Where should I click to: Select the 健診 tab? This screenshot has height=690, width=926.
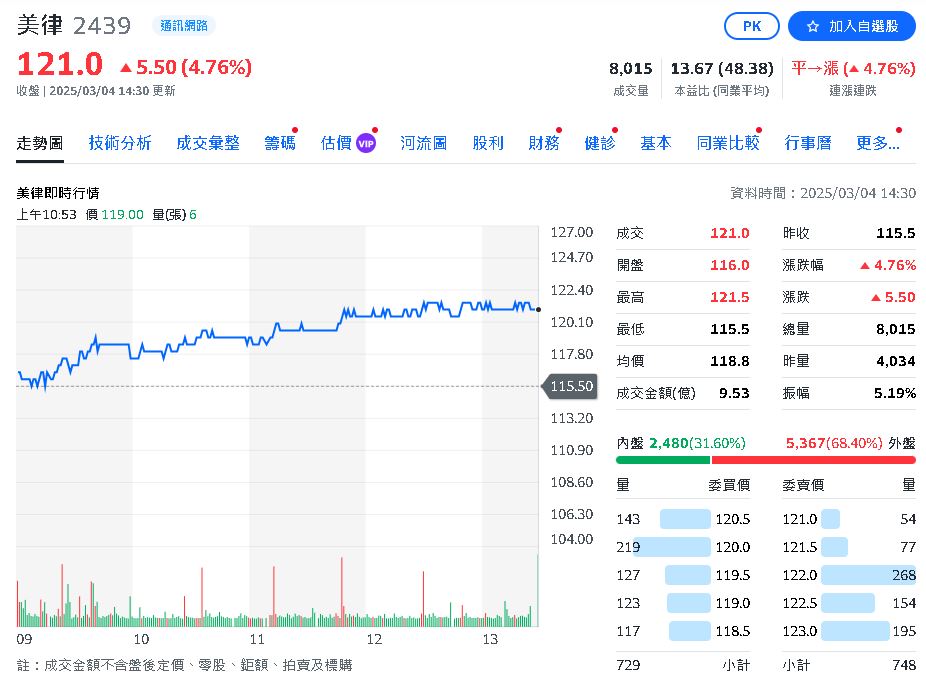[x=600, y=143]
